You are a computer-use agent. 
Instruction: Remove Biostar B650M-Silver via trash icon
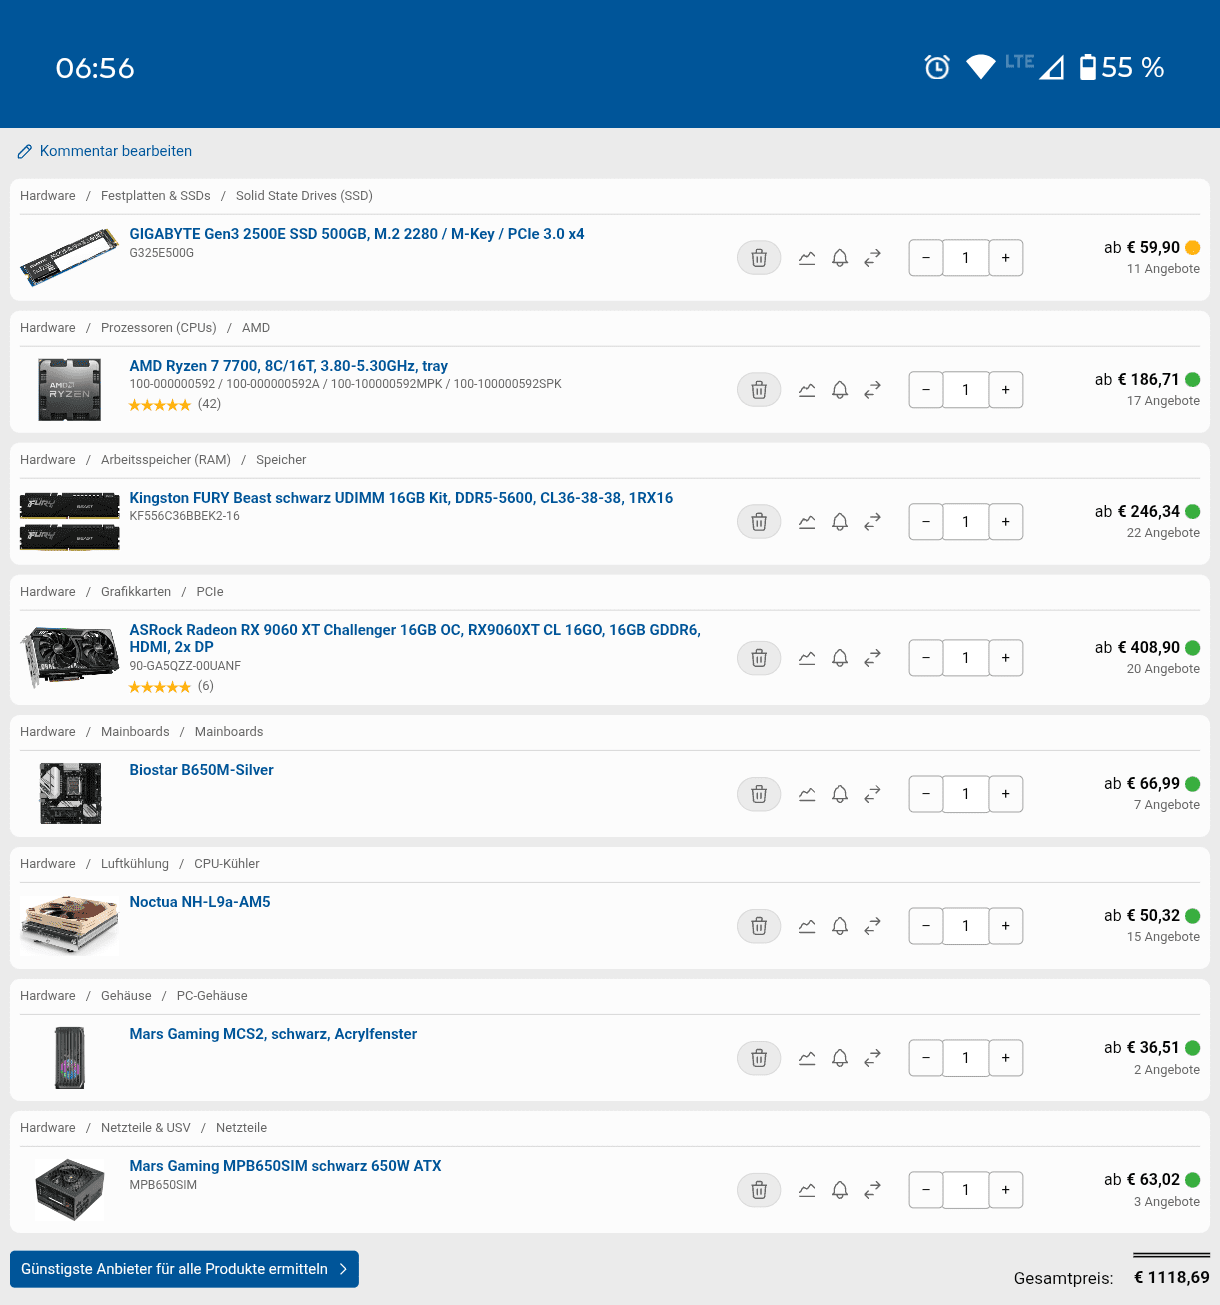click(759, 794)
